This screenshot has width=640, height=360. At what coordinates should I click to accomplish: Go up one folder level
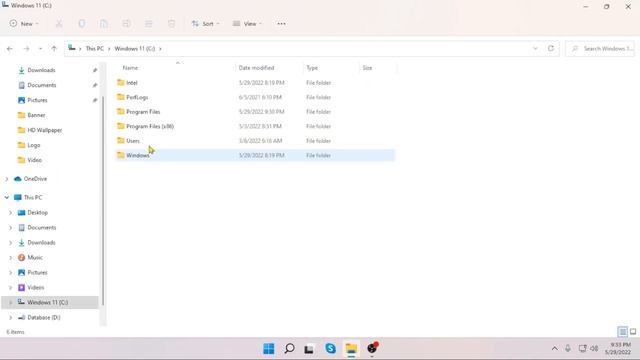(54, 49)
